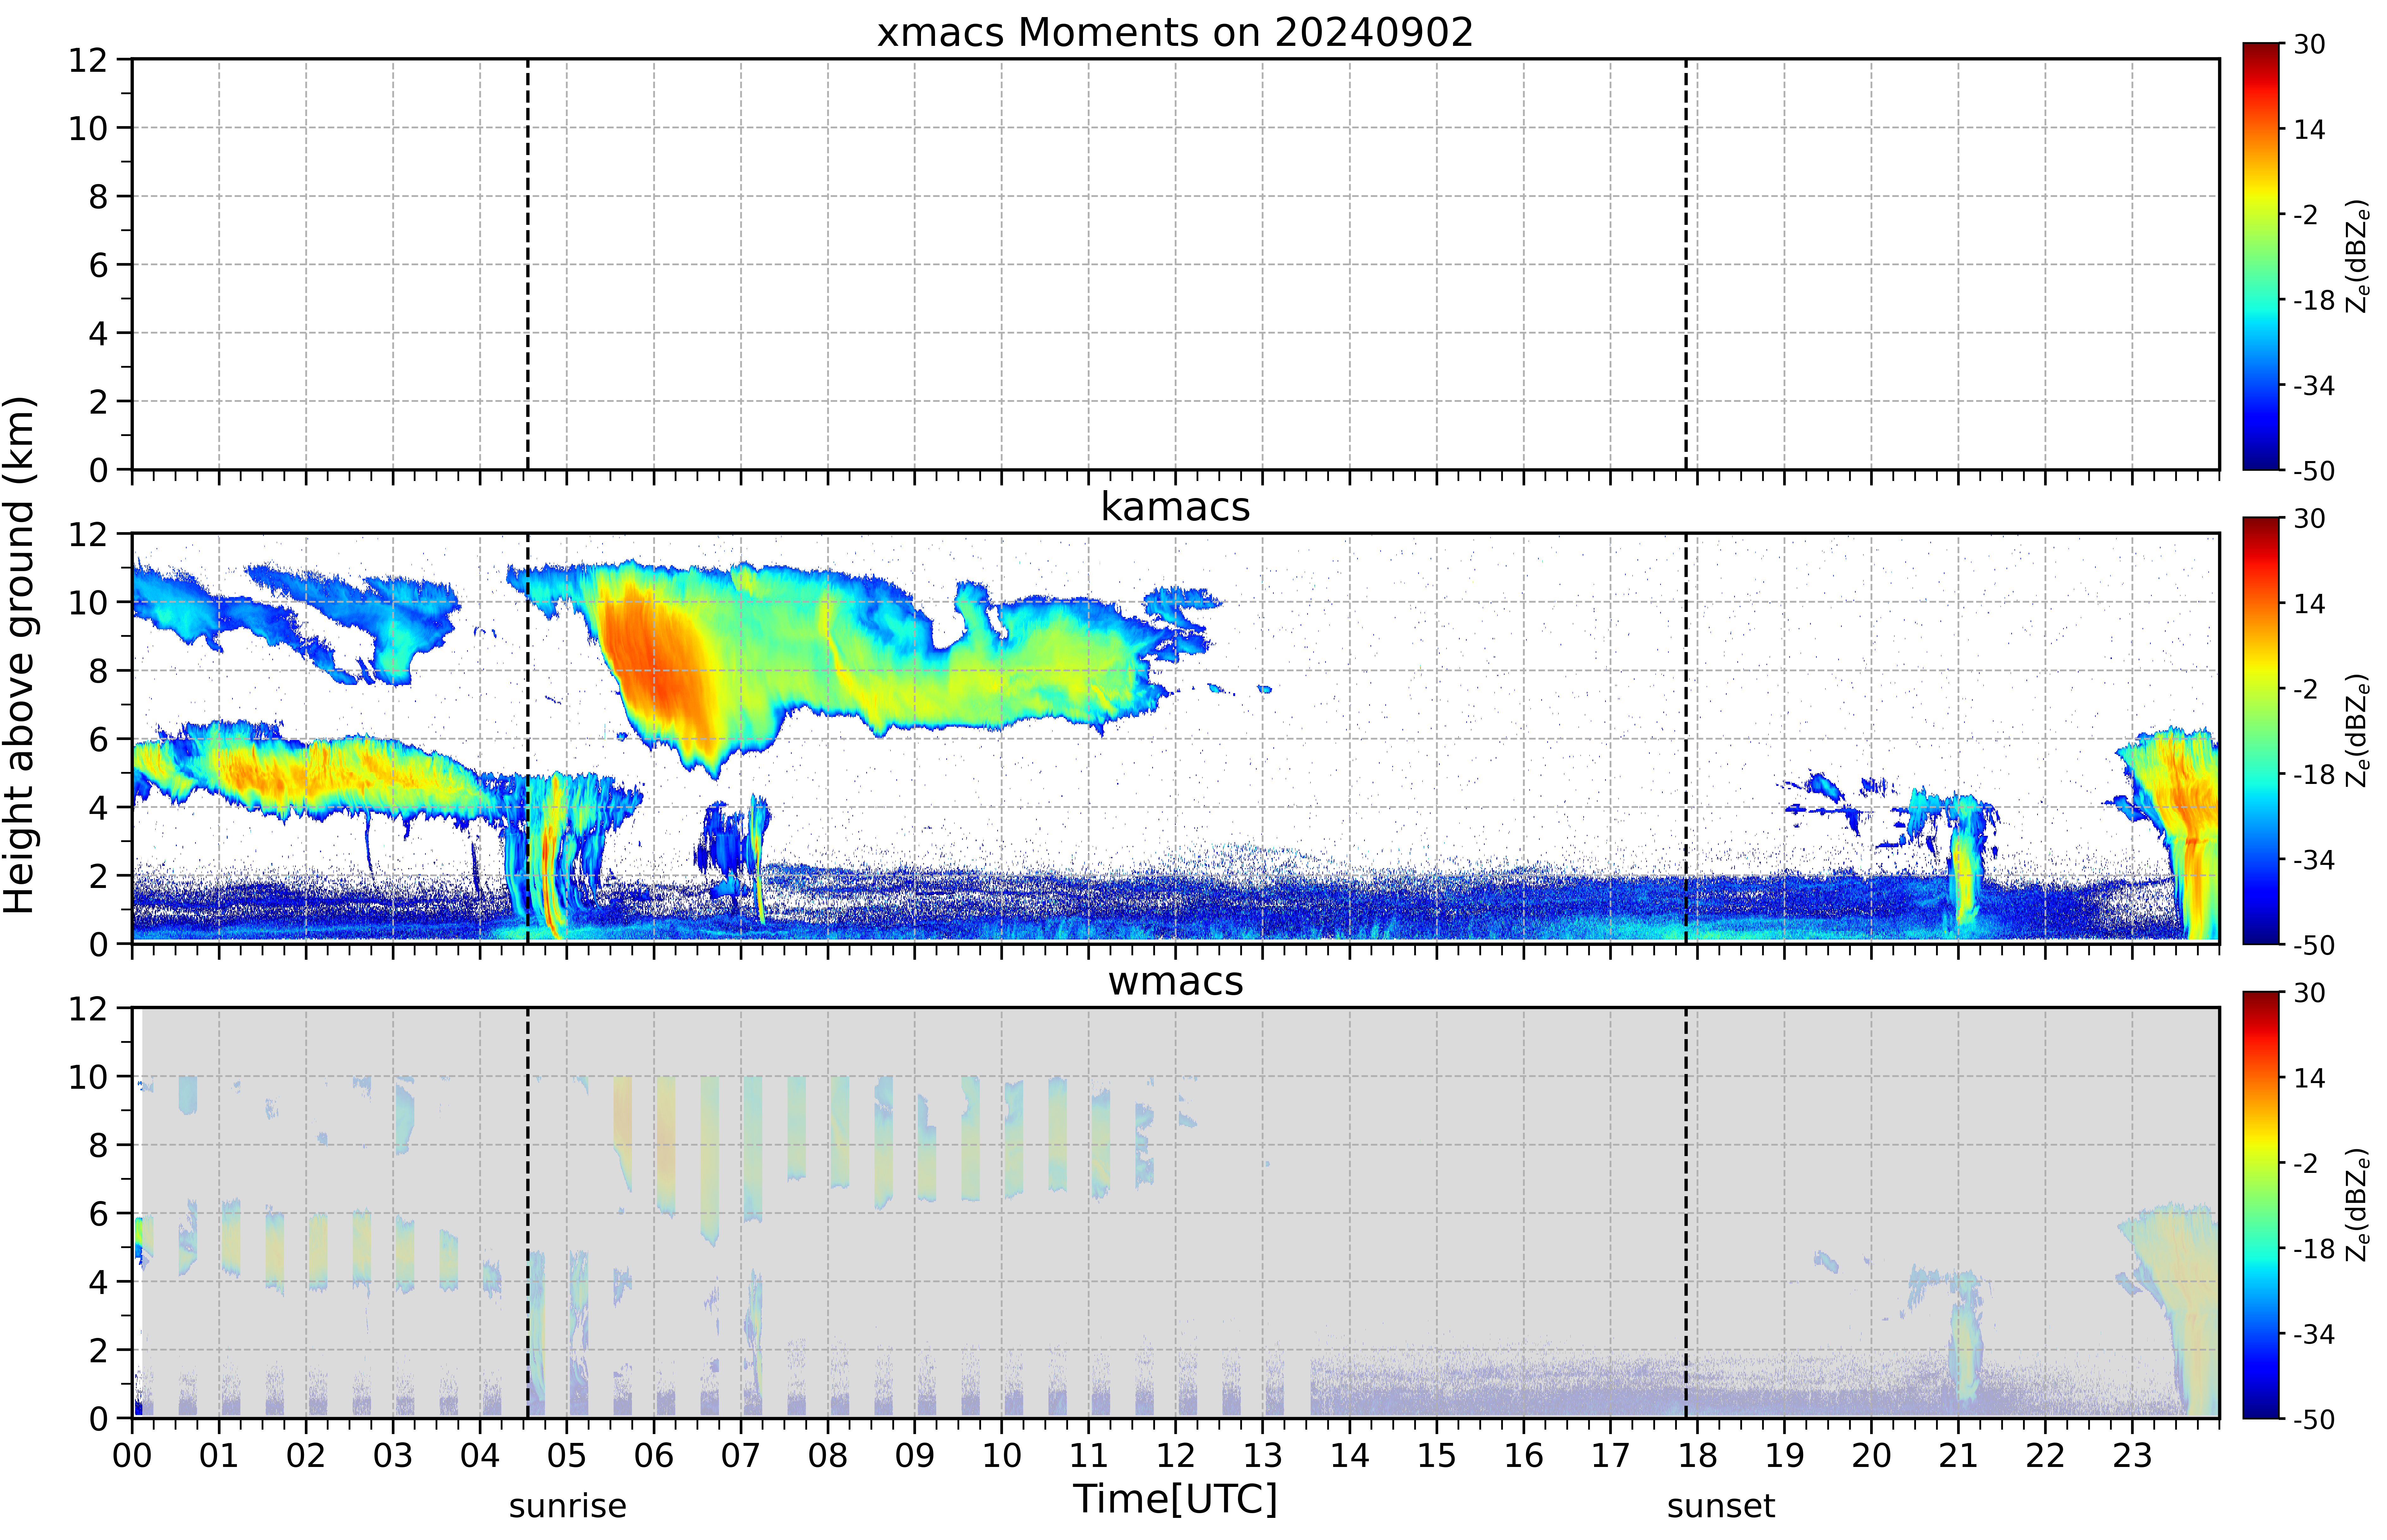Image resolution: width=2387 pixels, height=1540 pixels.
Task: Click the 30 value atop the wmacs colorbar
Action: point(2309,993)
